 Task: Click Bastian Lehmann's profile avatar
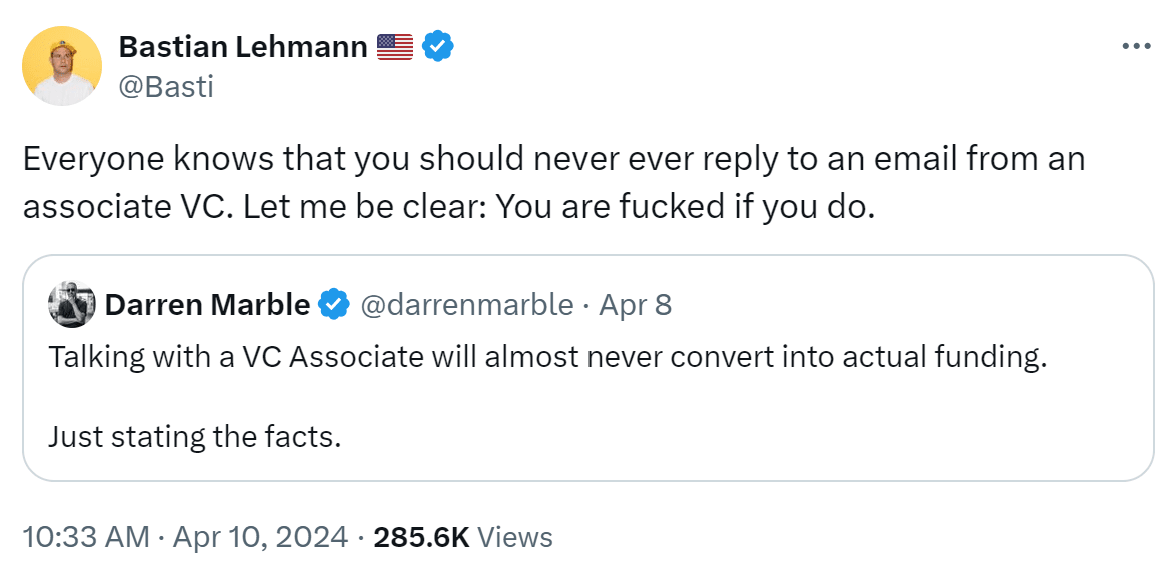coord(62,66)
